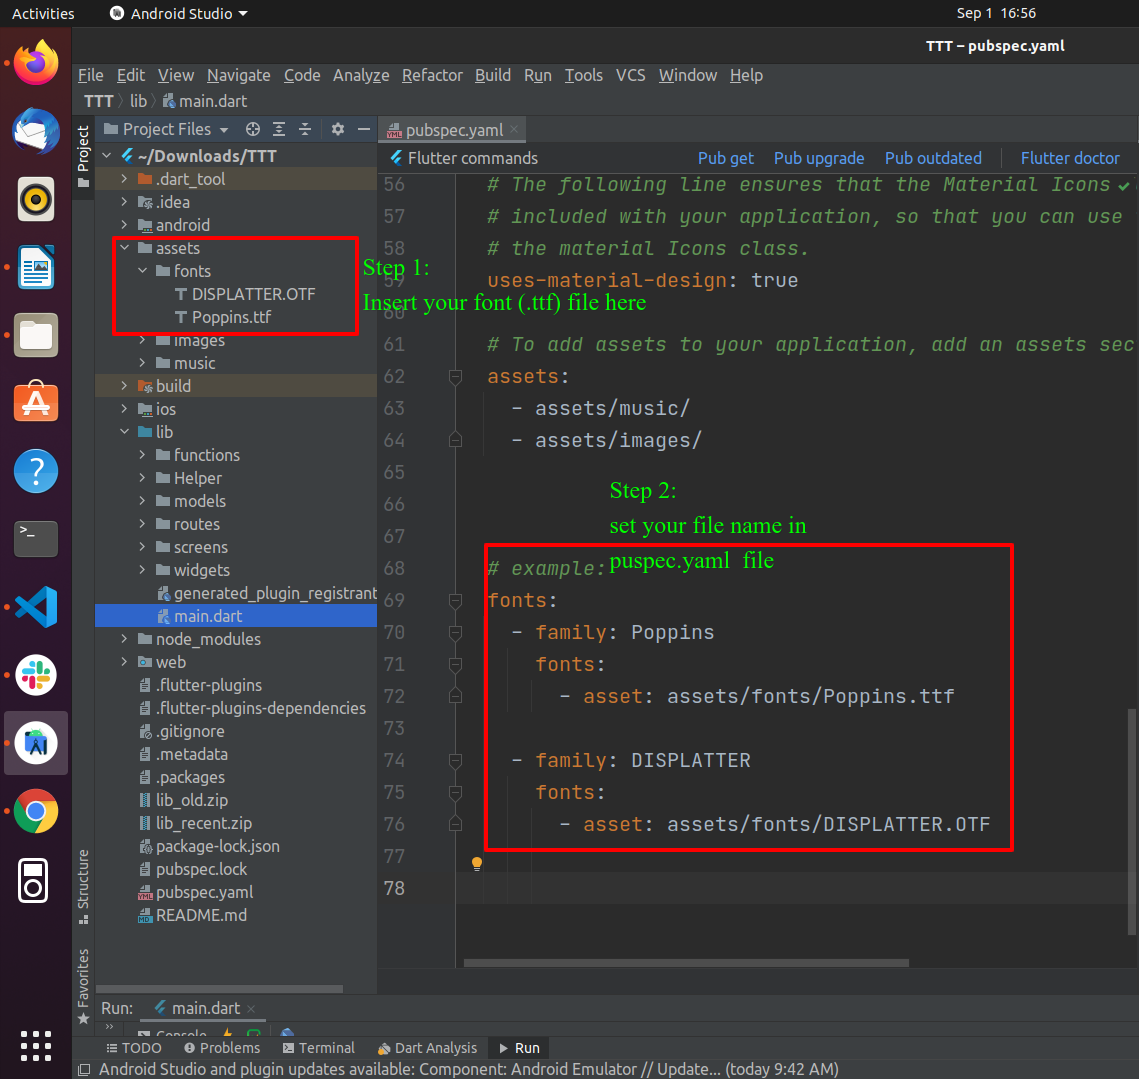Viewport: 1139px width, 1079px height.
Task: Click the locate/select opened file target icon
Action: [x=252, y=129]
